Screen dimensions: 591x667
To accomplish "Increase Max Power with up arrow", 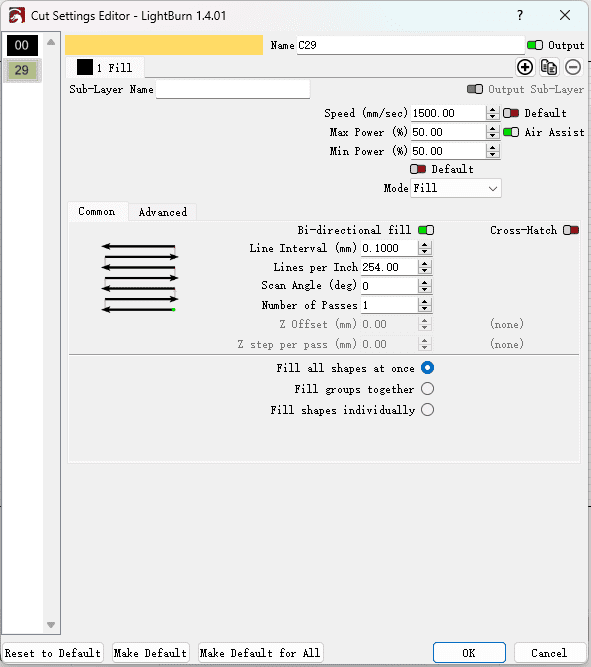I will click(493, 129).
